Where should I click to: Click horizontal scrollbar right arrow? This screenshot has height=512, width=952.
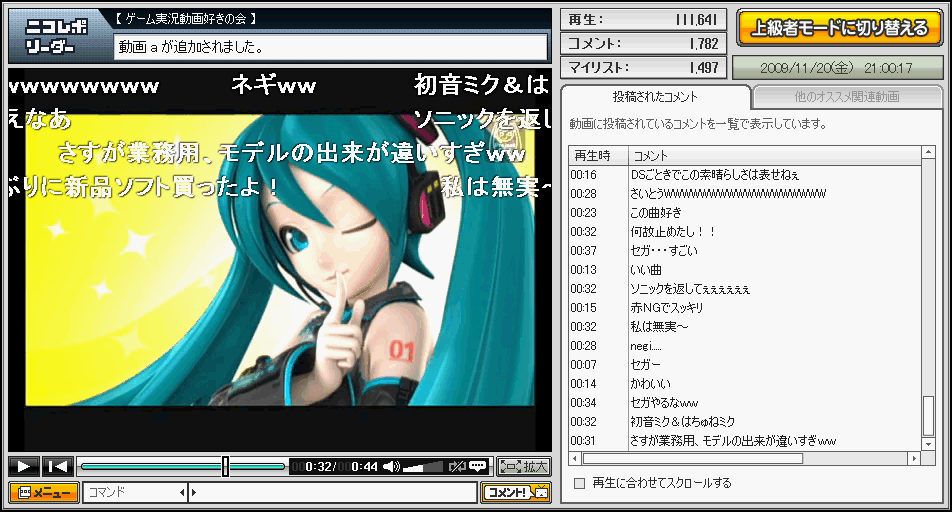[x=914, y=459]
